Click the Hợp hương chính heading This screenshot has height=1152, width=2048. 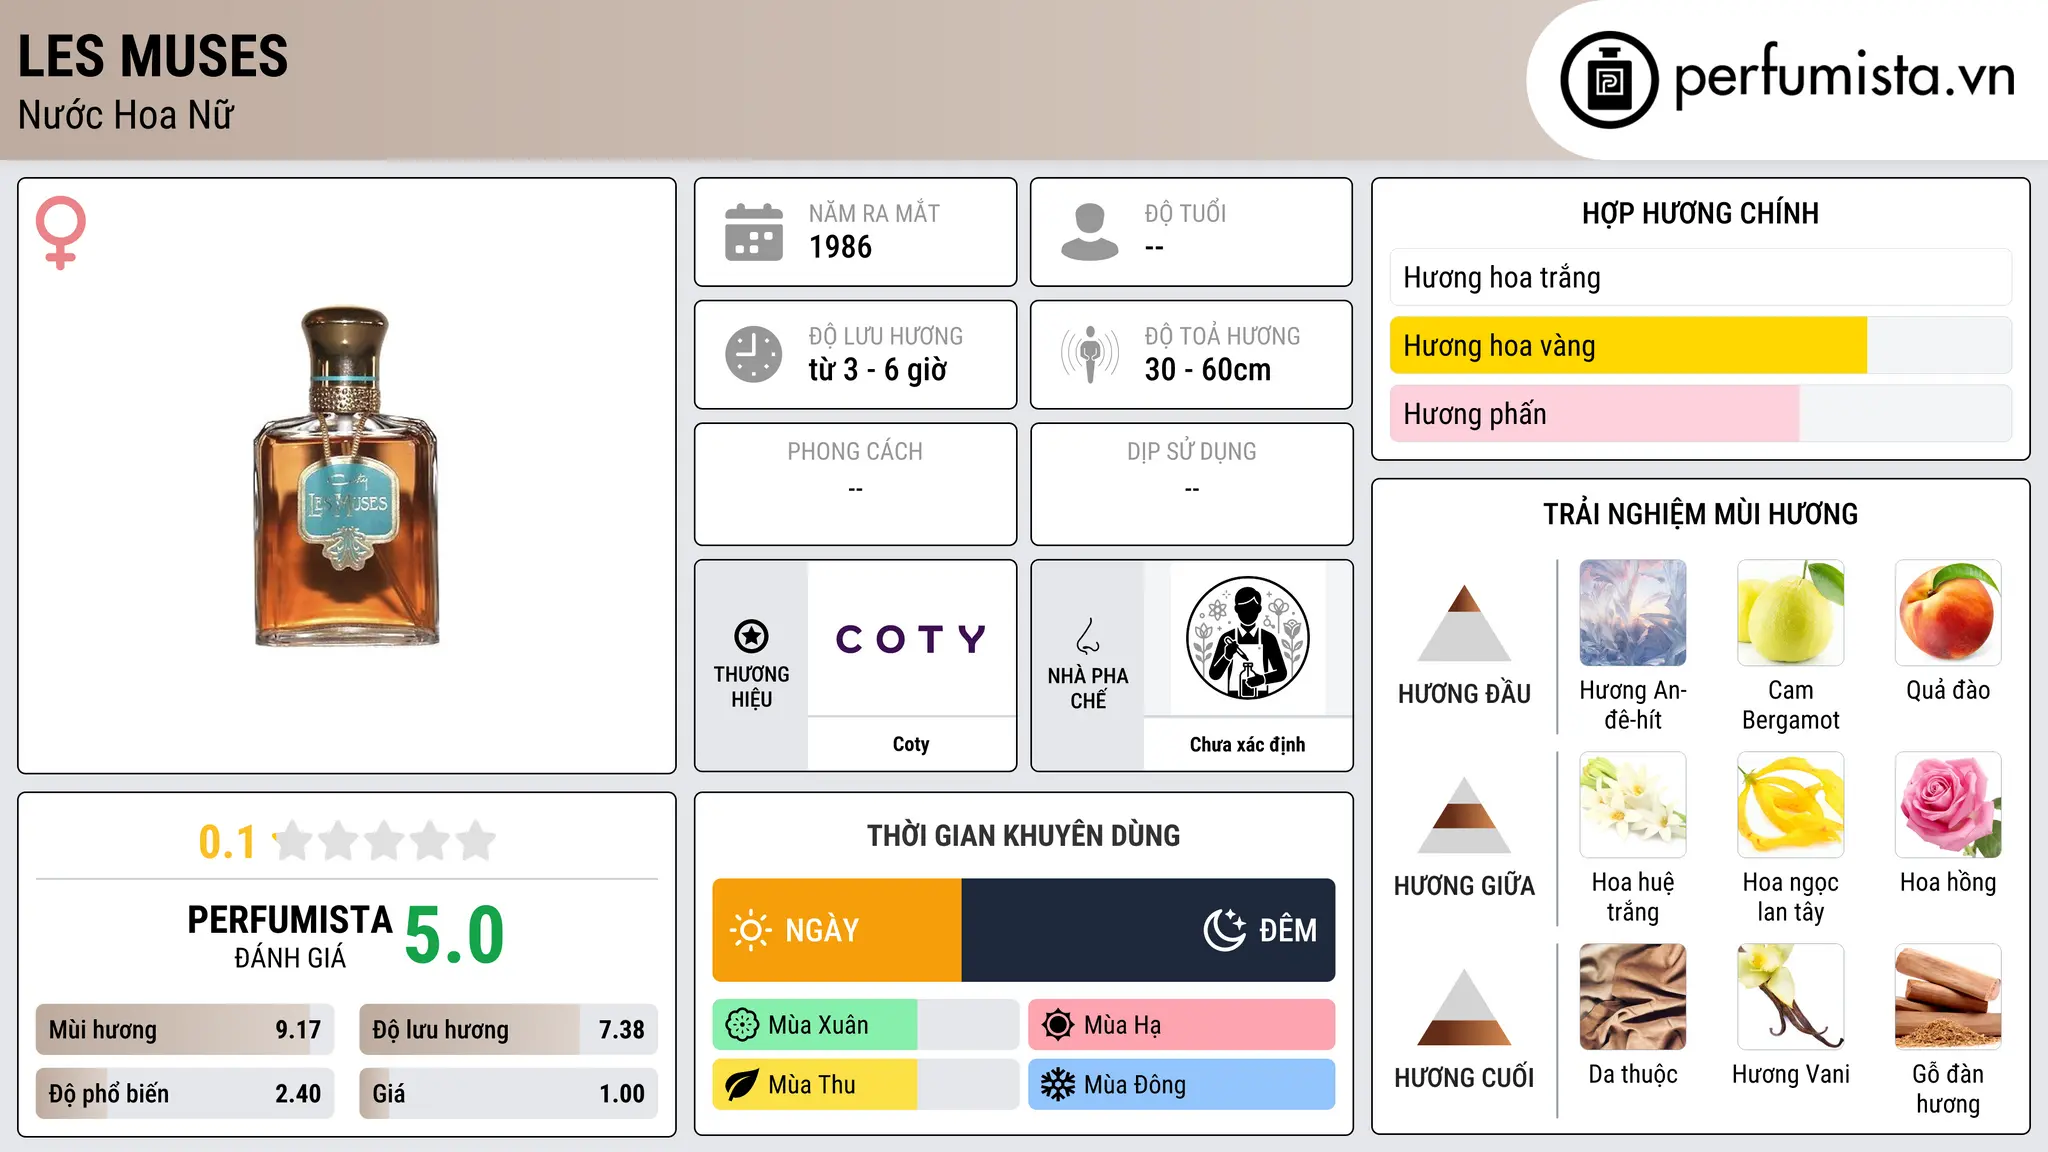[x=1700, y=213]
